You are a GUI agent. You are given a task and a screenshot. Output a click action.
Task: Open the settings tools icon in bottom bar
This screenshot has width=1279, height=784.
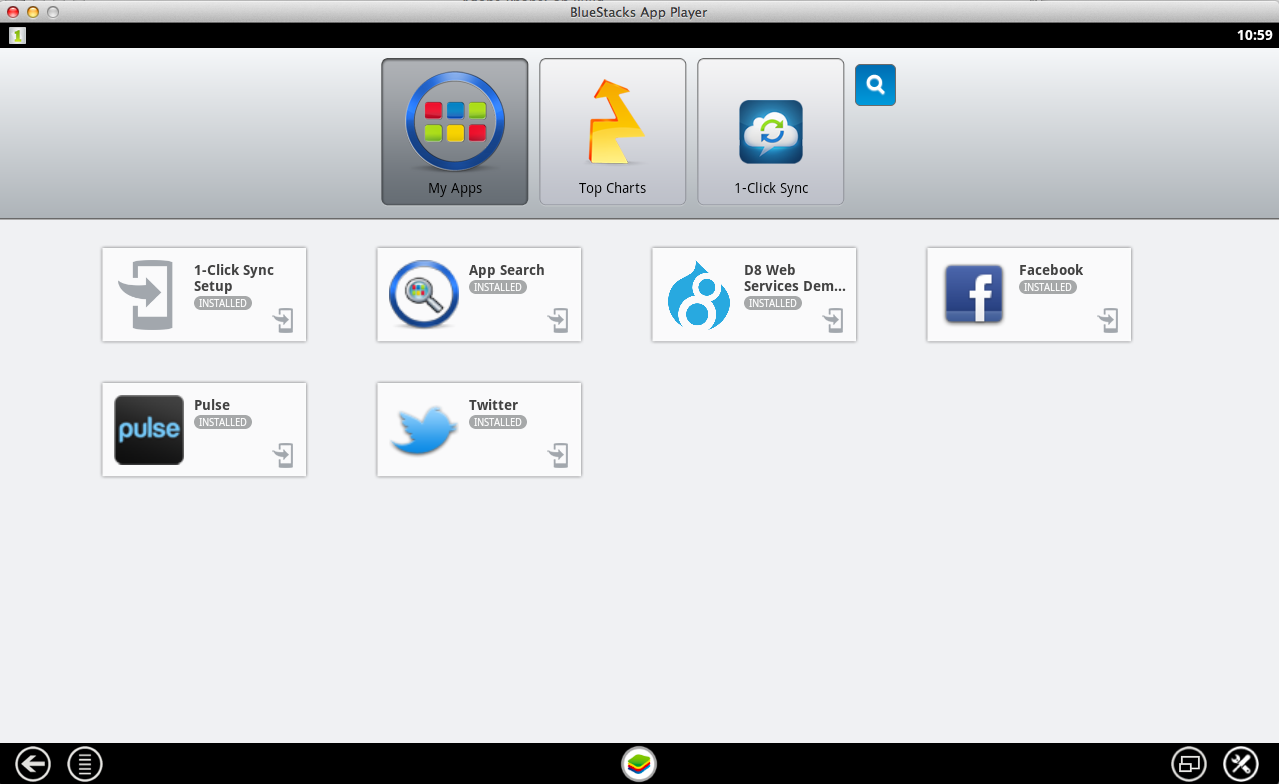coord(1241,765)
